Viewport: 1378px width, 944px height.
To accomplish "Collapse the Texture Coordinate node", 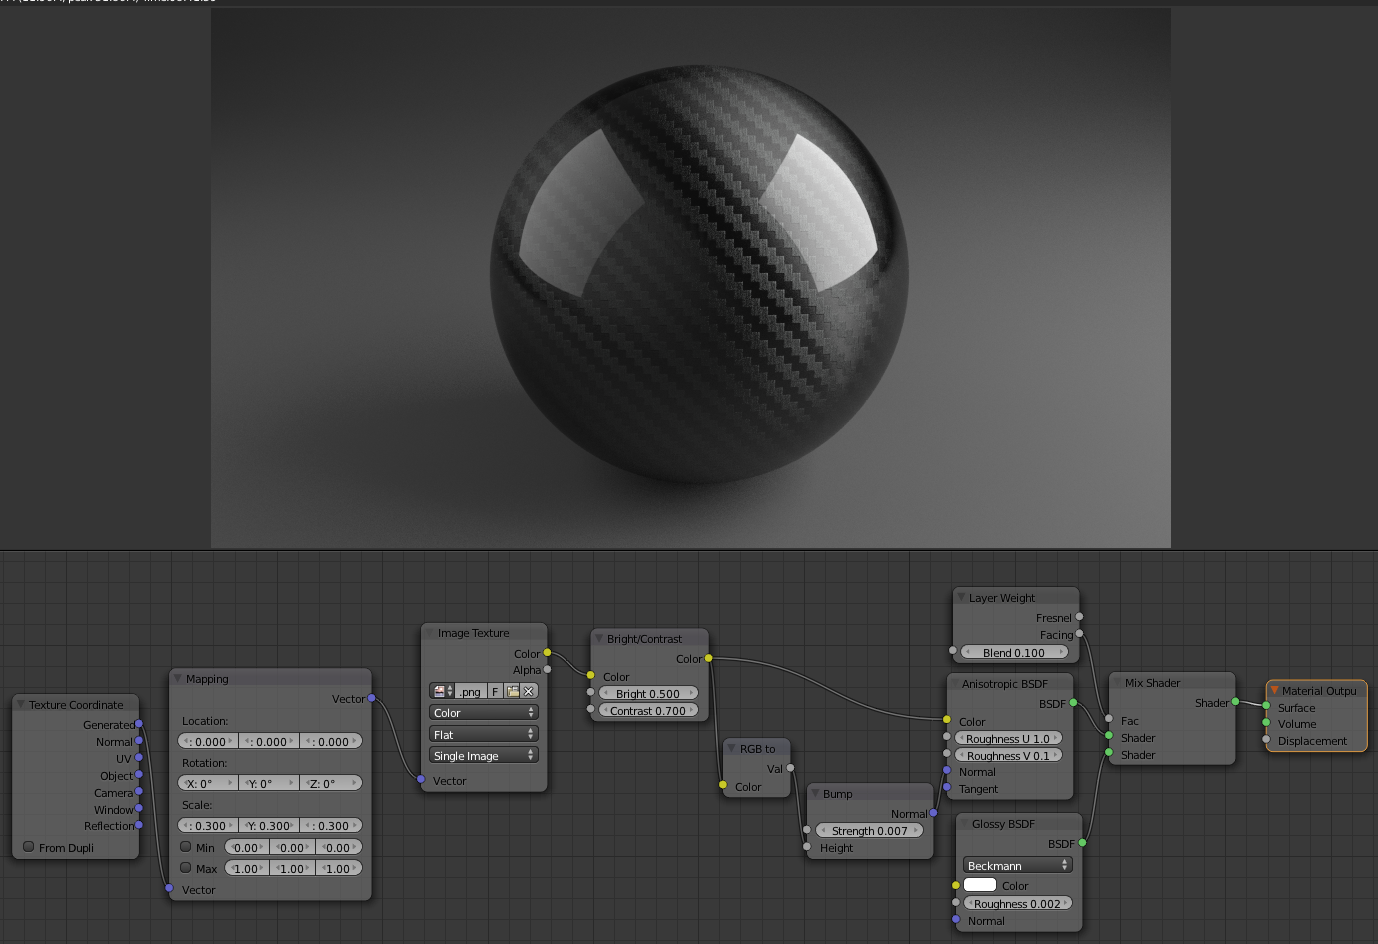I will tap(20, 704).
